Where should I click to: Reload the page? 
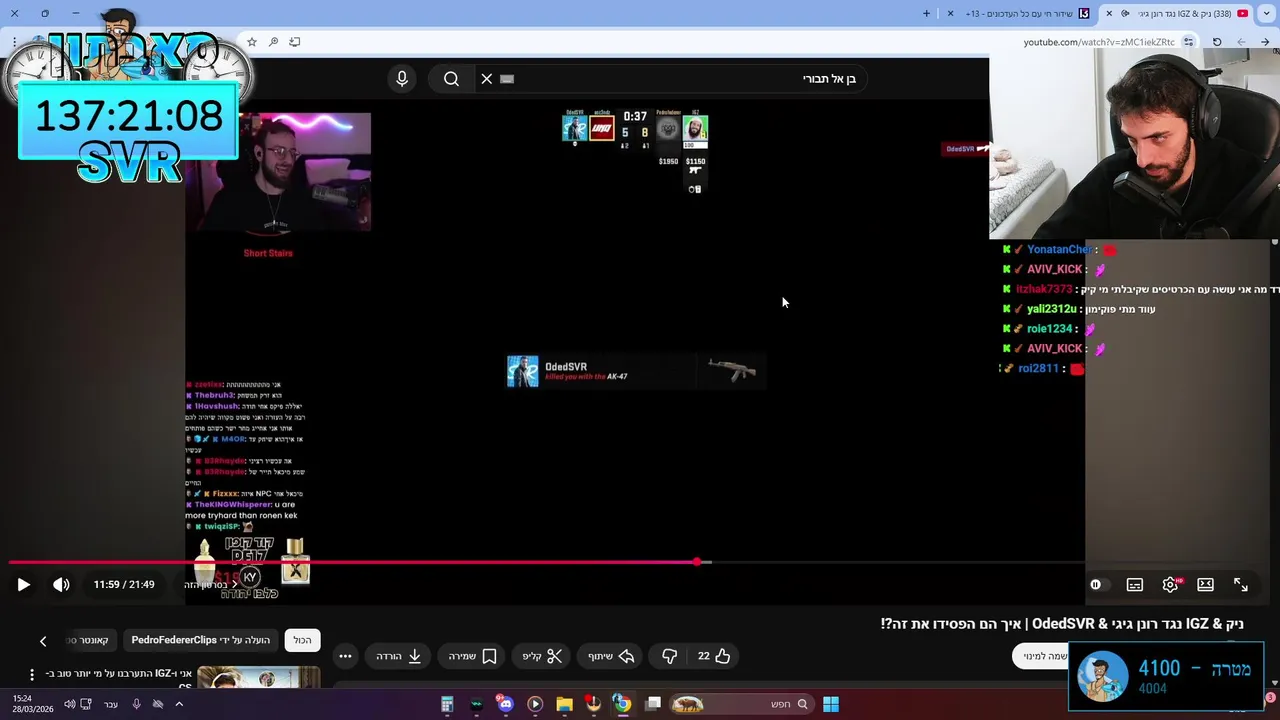(x=1217, y=42)
